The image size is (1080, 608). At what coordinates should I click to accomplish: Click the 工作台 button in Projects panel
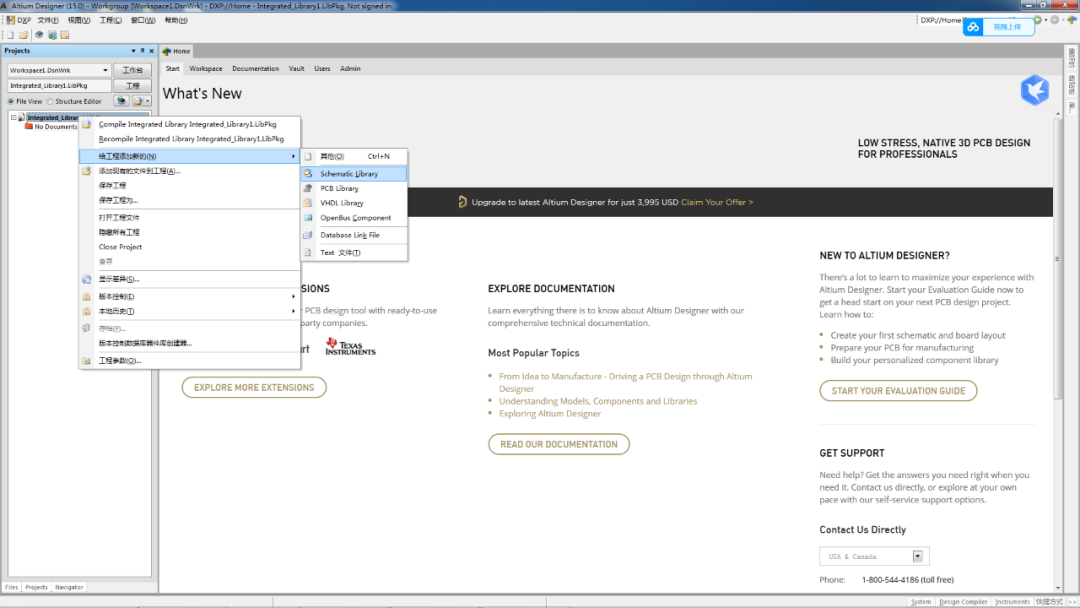click(132, 70)
